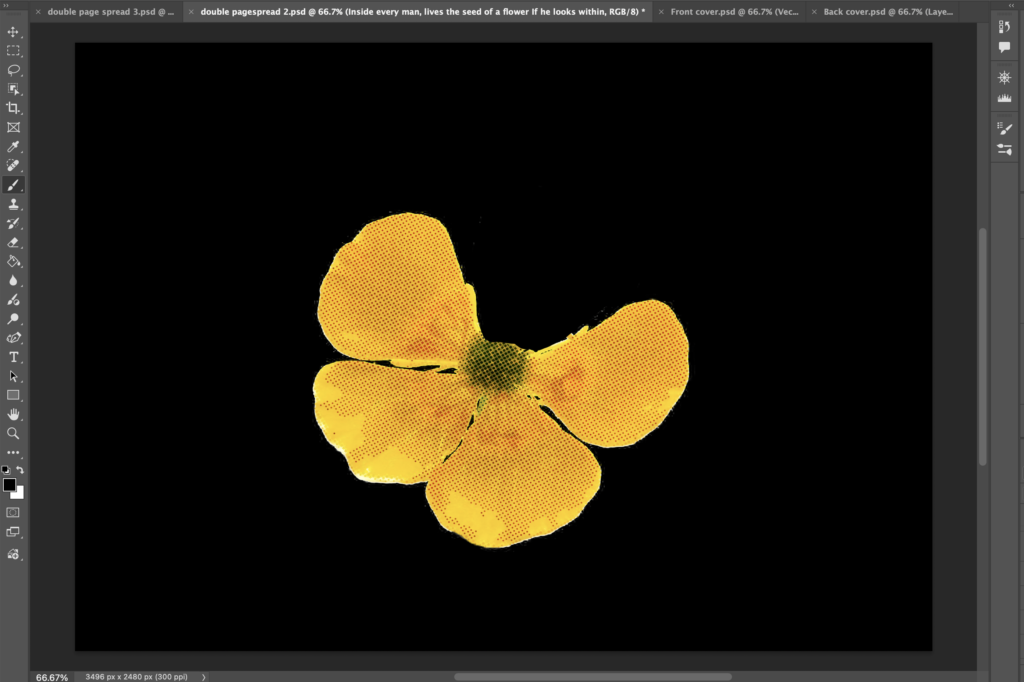Select the Eyedropper tool
This screenshot has height=682, width=1024.
click(14, 146)
